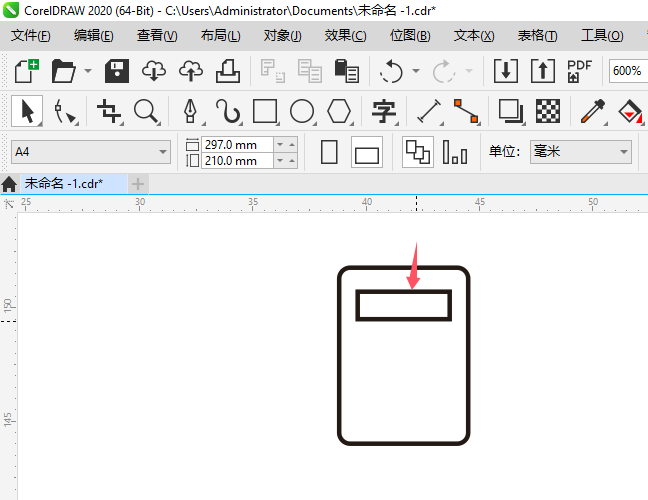The image size is (648, 500).
Task: Open the Undo history dropdown arrow
Action: (416, 71)
